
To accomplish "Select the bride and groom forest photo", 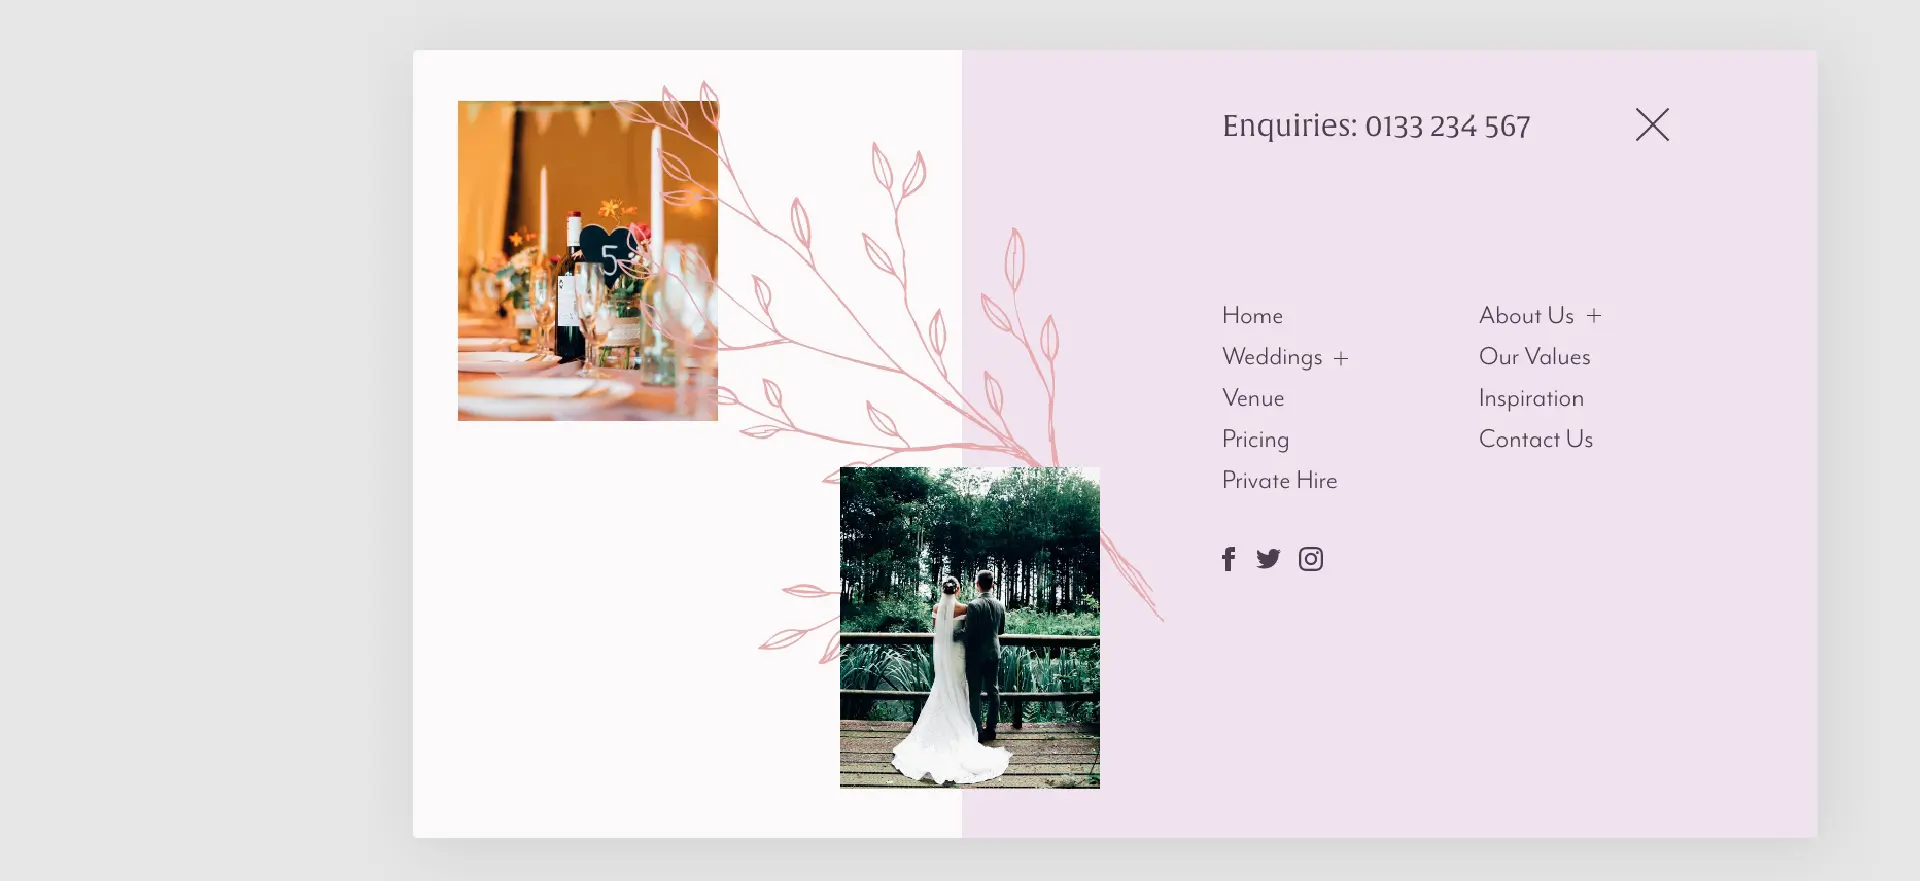I will click(x=969, y=627).
